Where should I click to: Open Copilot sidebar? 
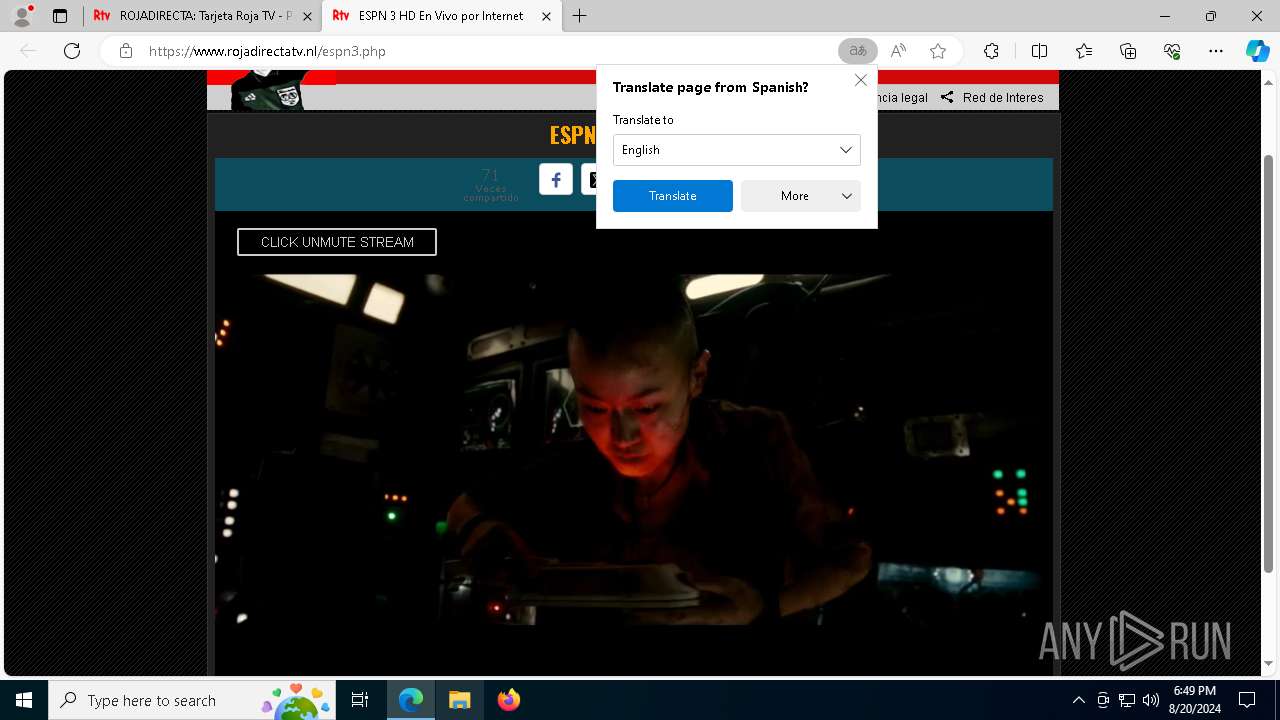[x=1257, y=51]
